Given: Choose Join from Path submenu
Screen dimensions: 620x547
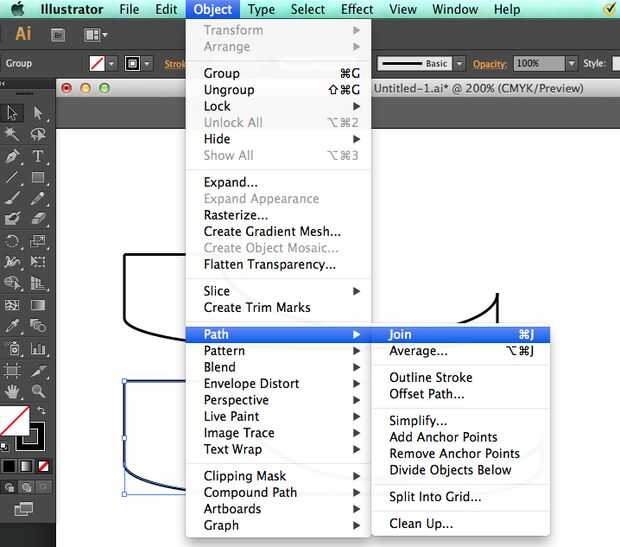Looking at the screenshot, I should coord(461,335).
